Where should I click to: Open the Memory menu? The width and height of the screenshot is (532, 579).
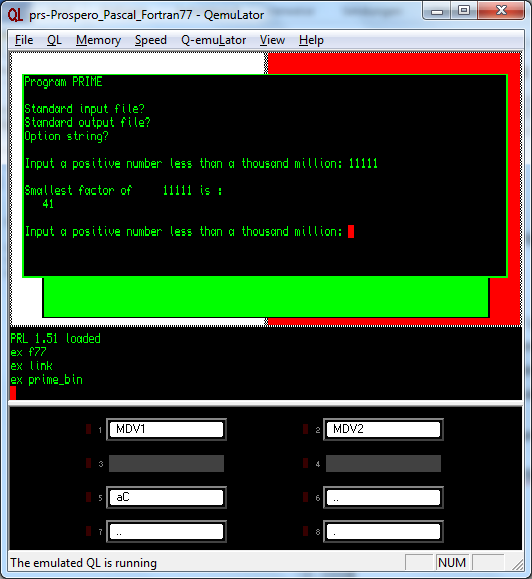(x=98, y=40)
